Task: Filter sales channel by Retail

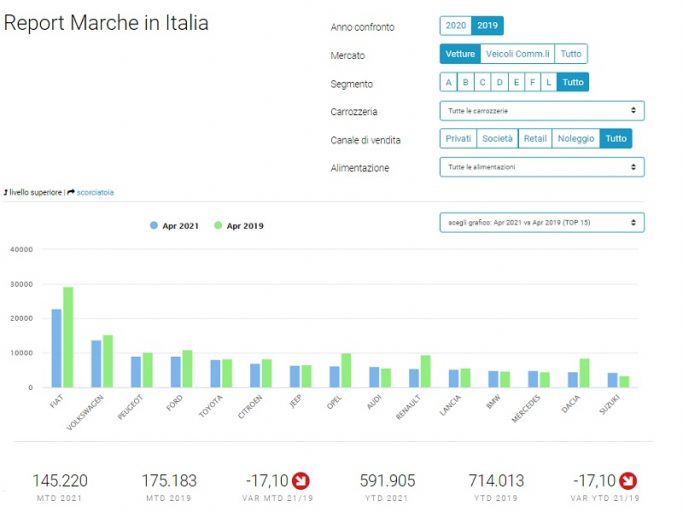Action: [x=535, y=139]
